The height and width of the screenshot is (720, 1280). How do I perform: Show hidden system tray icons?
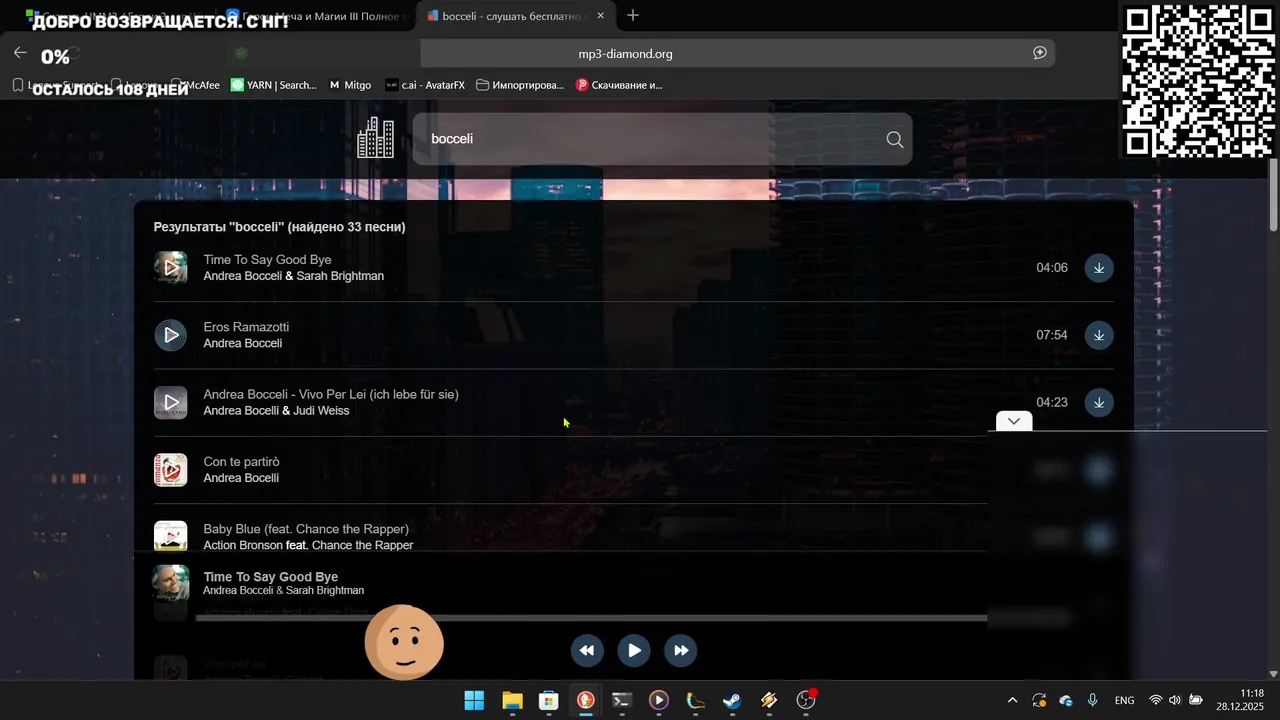click(1012, 700)
